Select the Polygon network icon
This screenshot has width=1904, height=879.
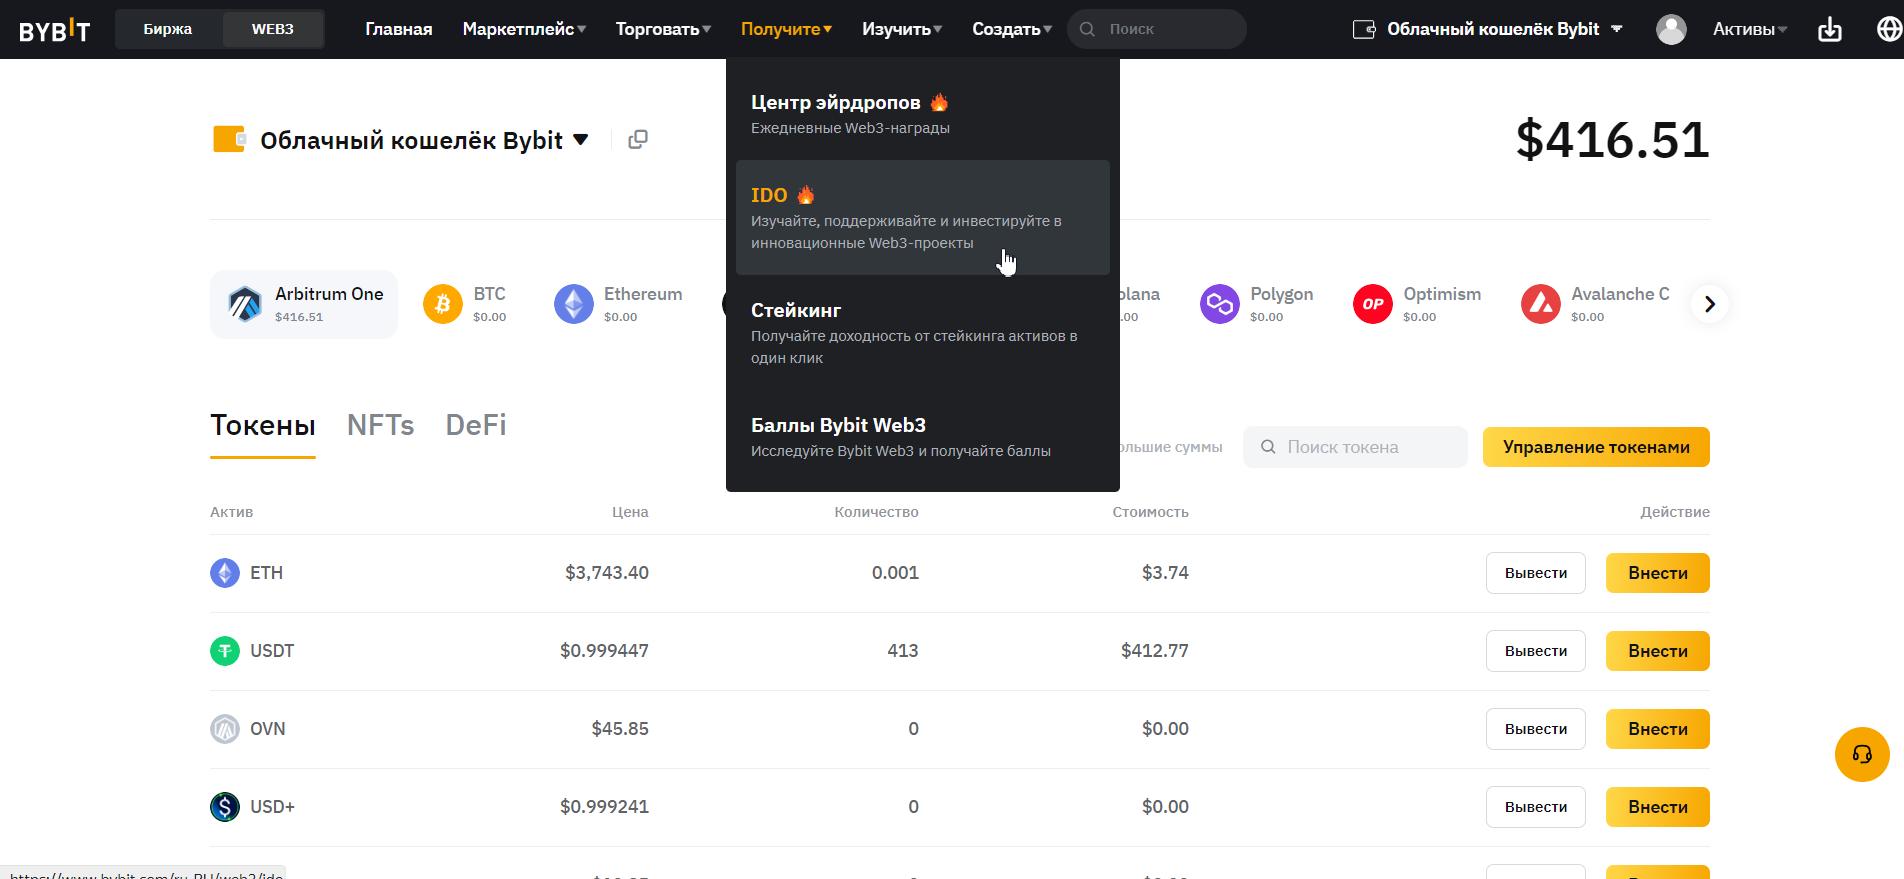tap(1220, 304)
